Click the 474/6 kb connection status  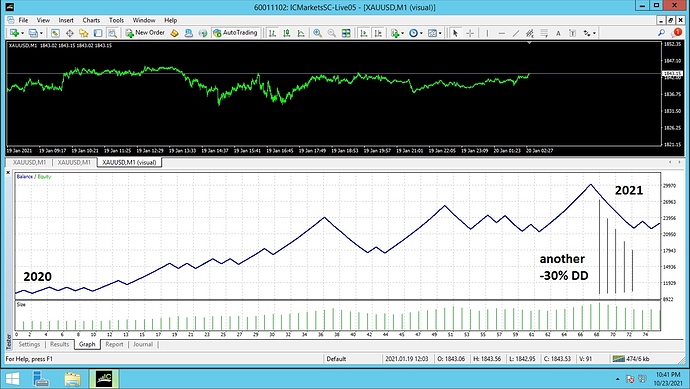[631, 359]
